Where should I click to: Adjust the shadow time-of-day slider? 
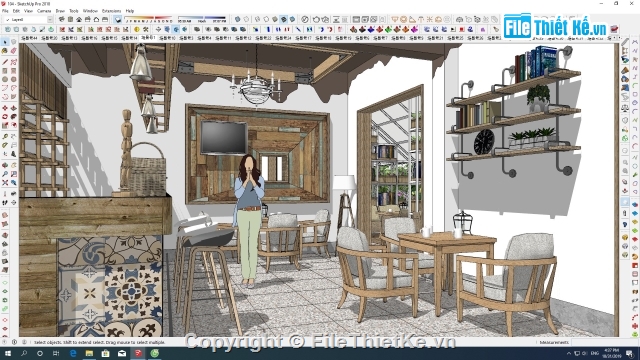[x=202, y=19]
